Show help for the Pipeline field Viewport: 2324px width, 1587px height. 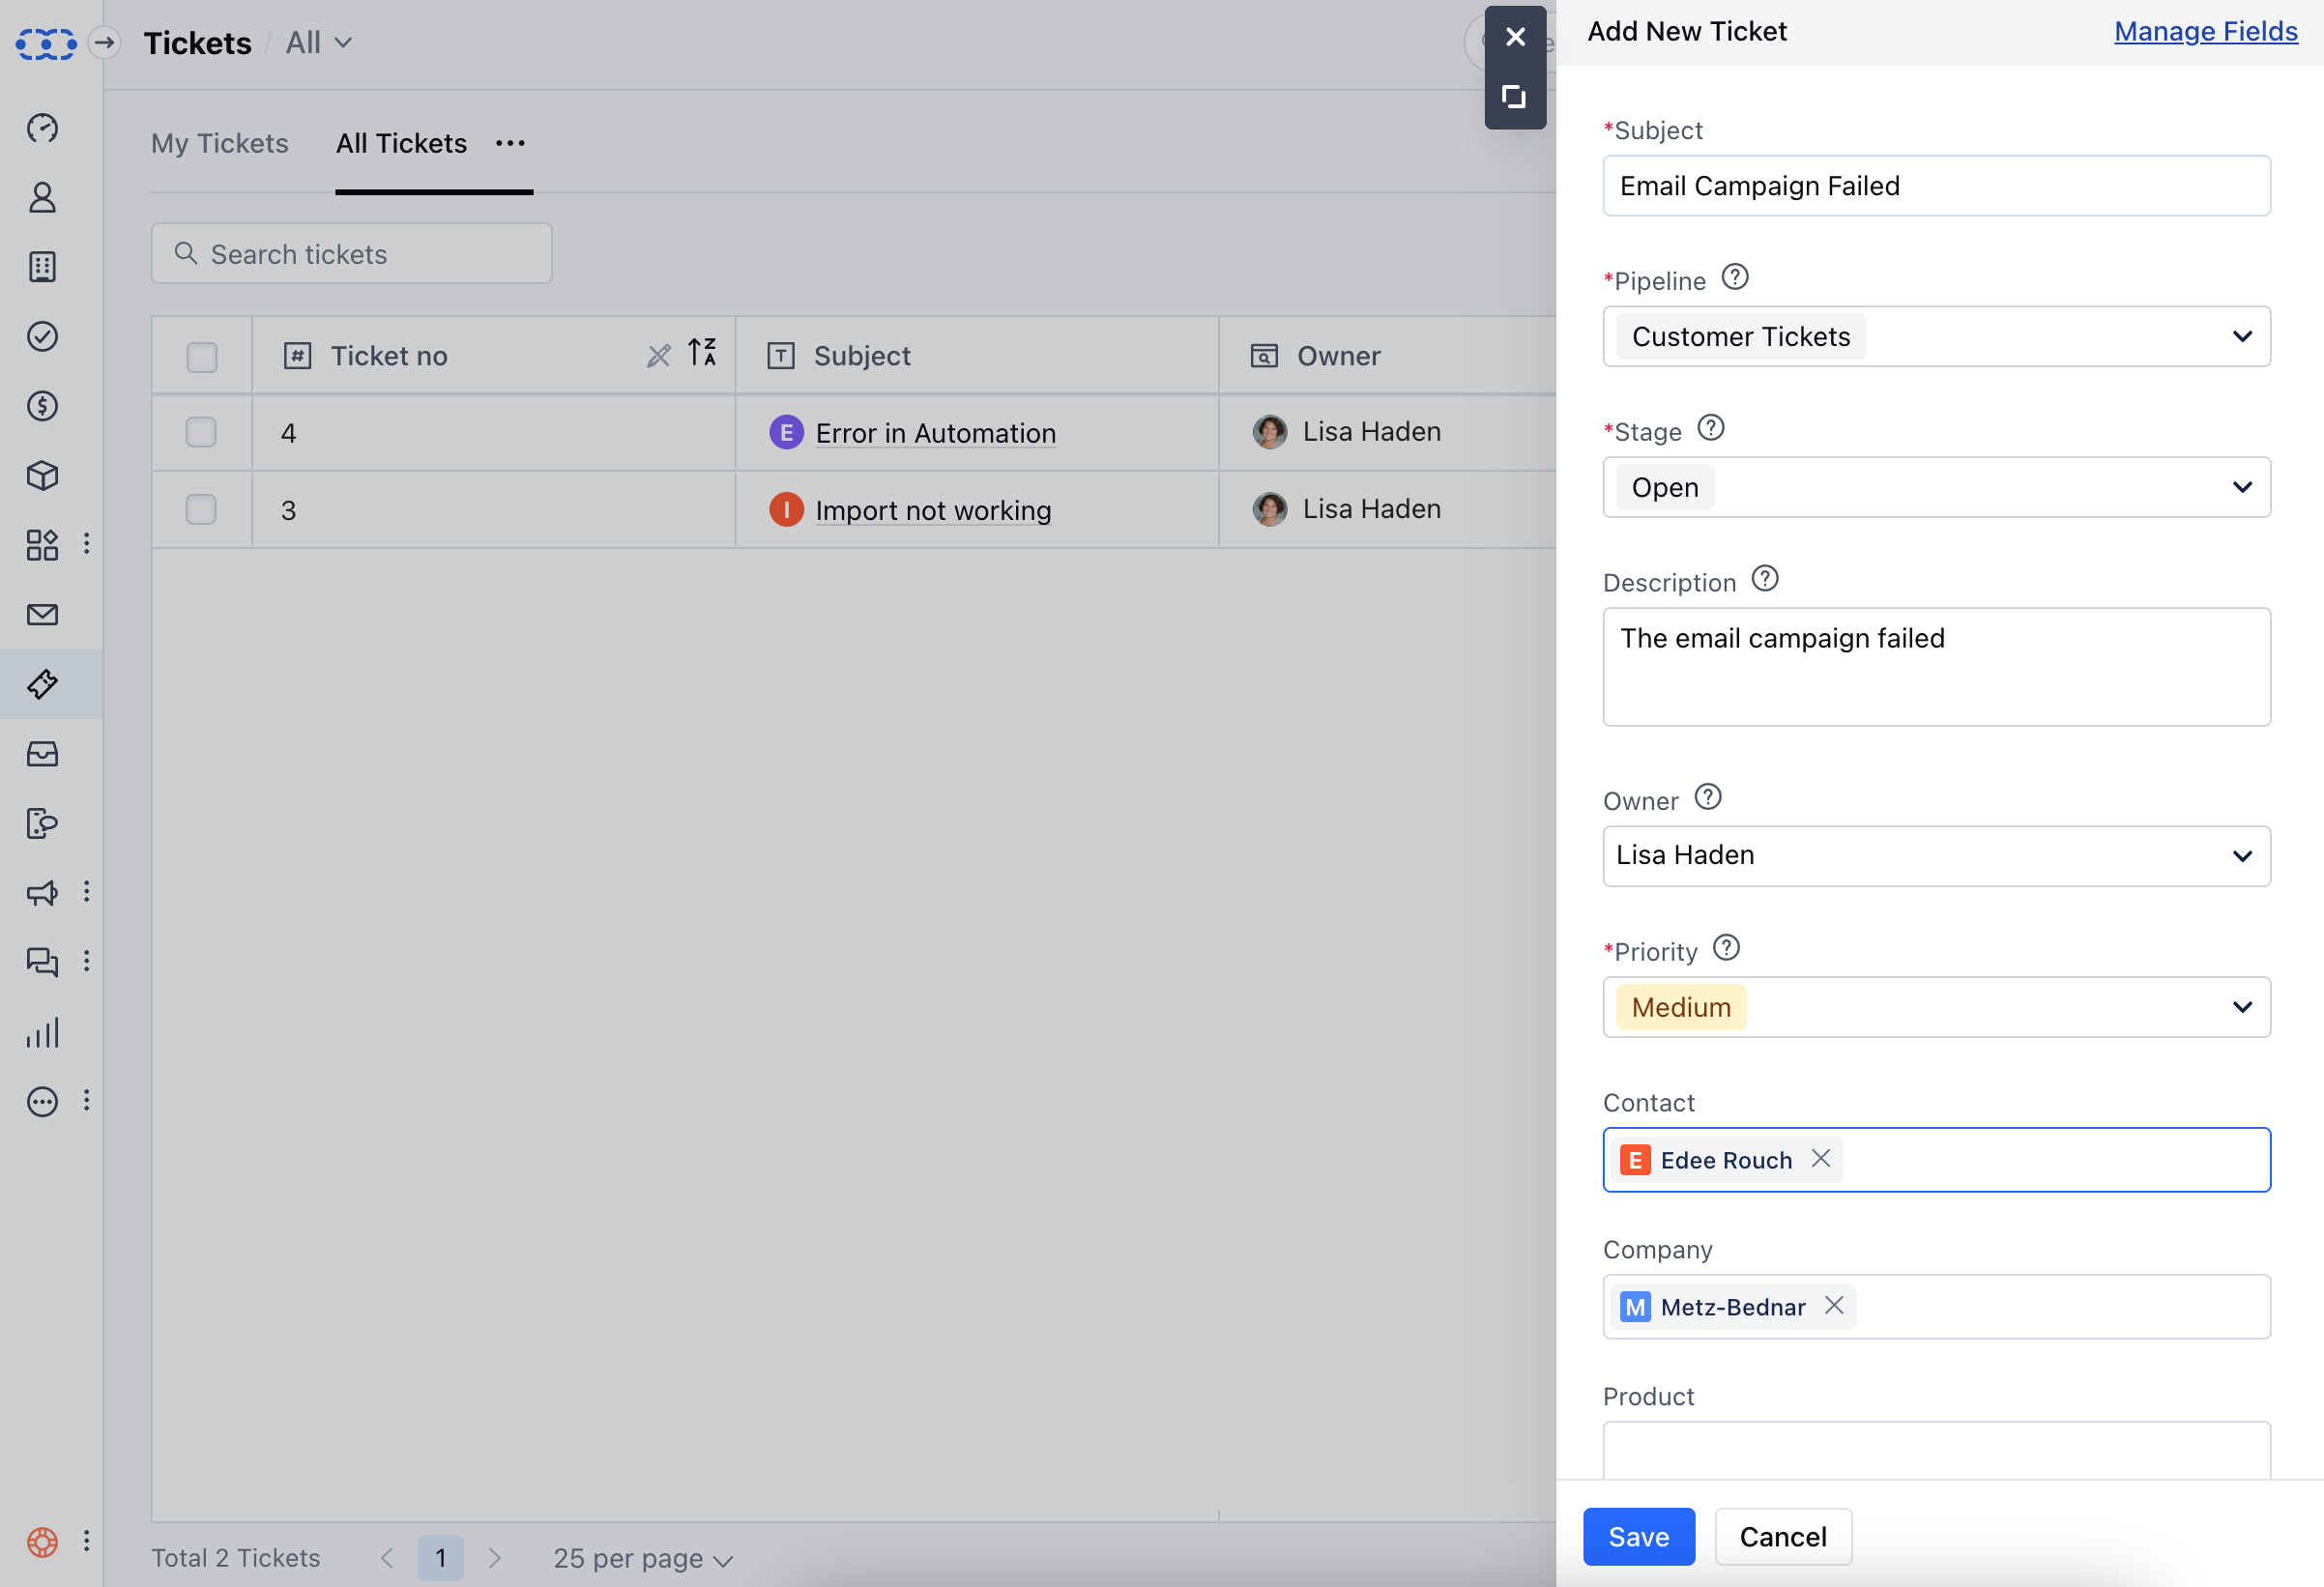click(1735, 277)
